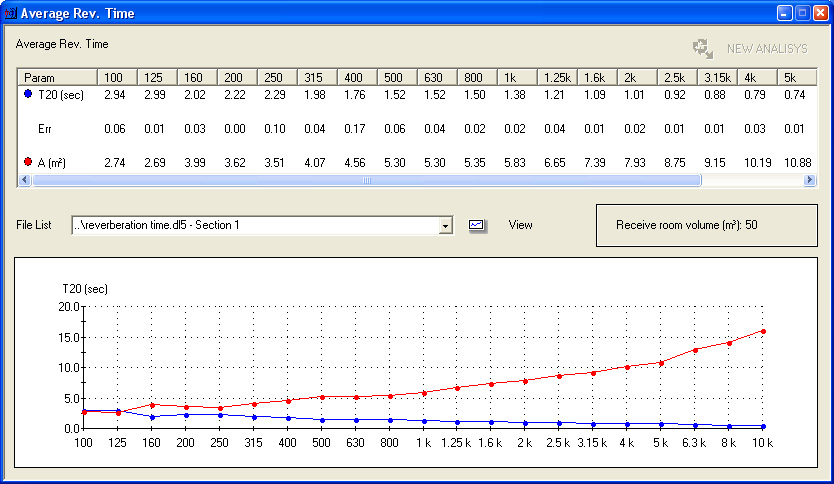
Task: Minimize the Average Rev. Time window
Action: [785, 13]
